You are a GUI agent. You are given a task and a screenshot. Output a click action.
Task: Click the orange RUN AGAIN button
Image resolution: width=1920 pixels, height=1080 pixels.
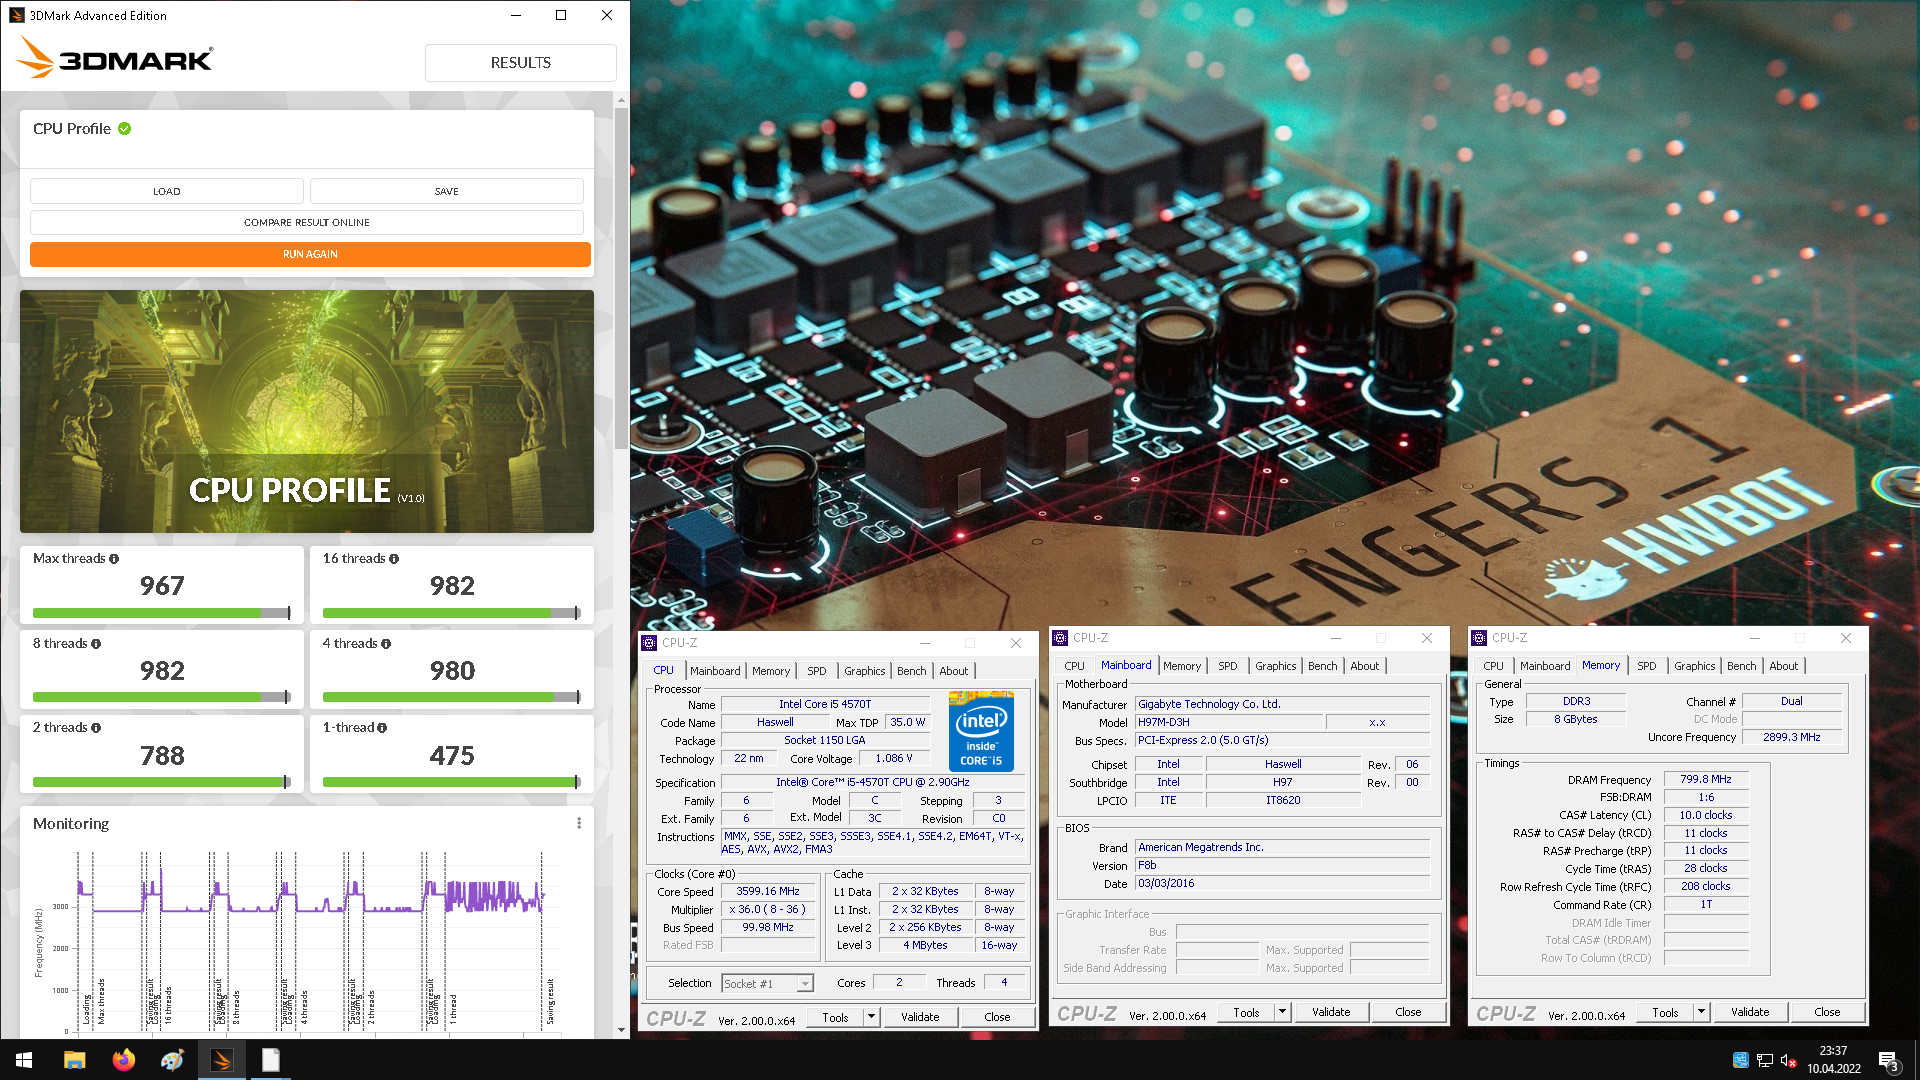pos(310,254)
